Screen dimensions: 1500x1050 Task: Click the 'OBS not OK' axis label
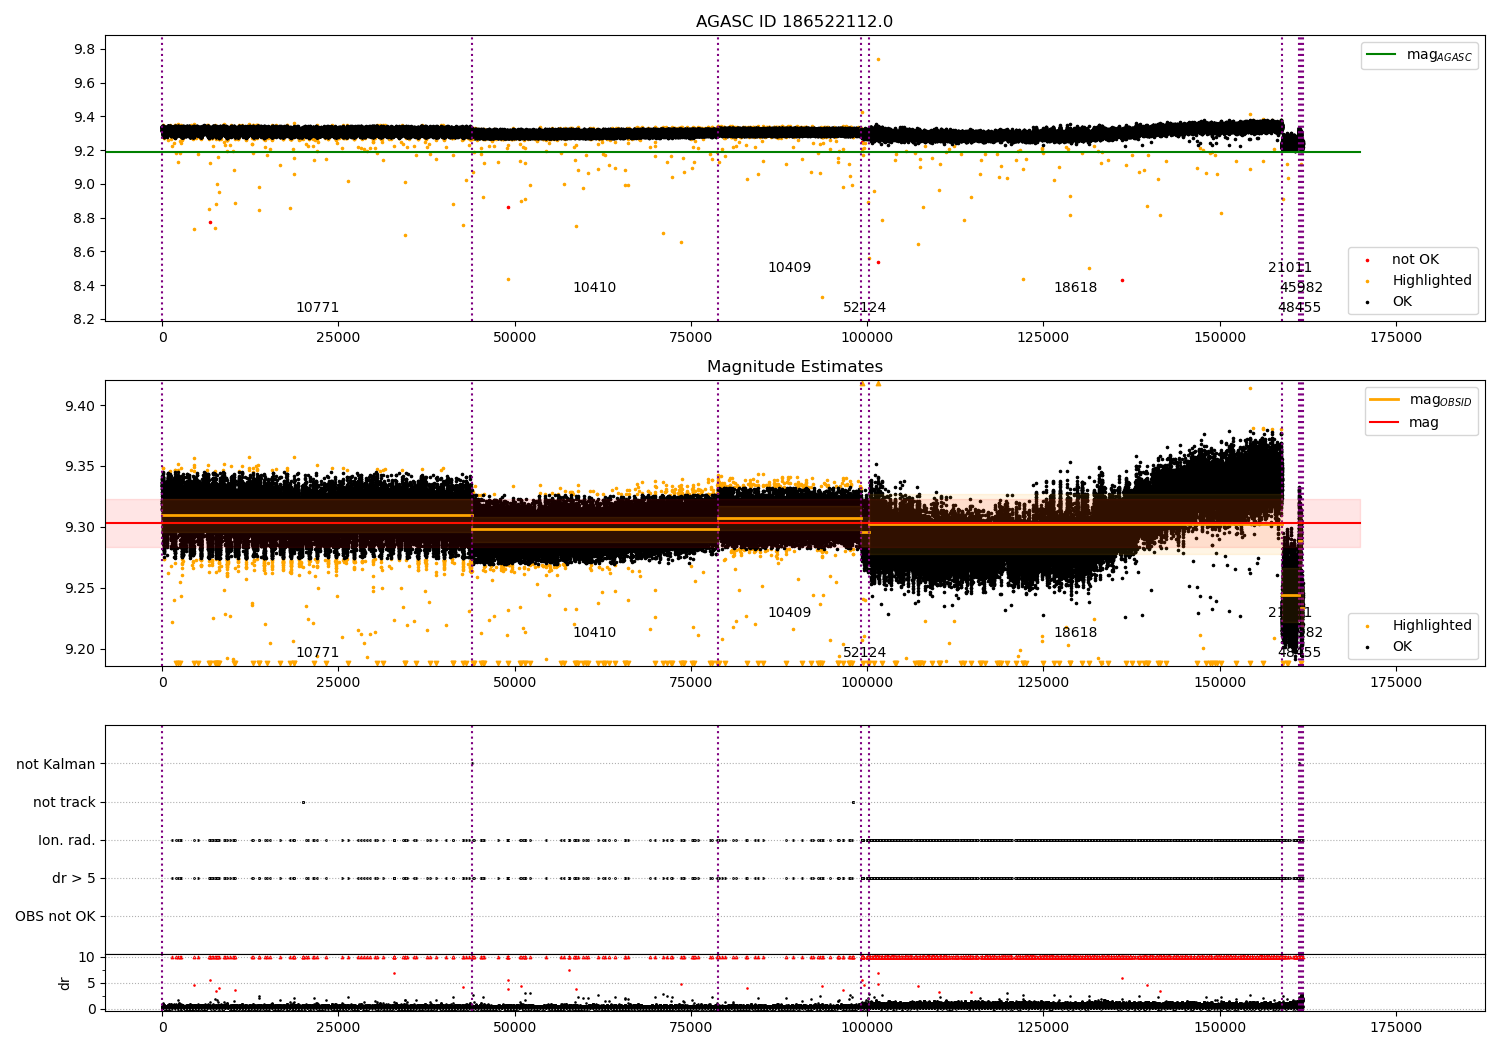[55, 917]
